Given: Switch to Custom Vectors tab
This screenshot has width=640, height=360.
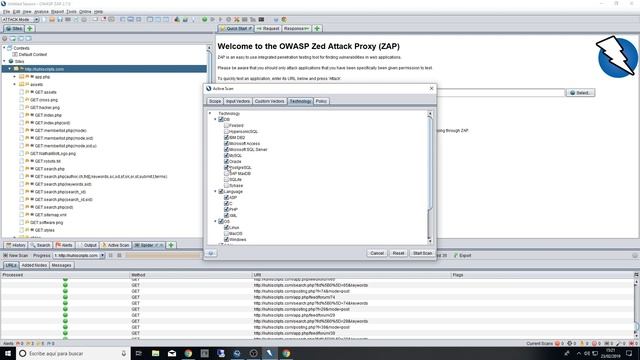Looking at the screenshot, I should coord(269,101).
